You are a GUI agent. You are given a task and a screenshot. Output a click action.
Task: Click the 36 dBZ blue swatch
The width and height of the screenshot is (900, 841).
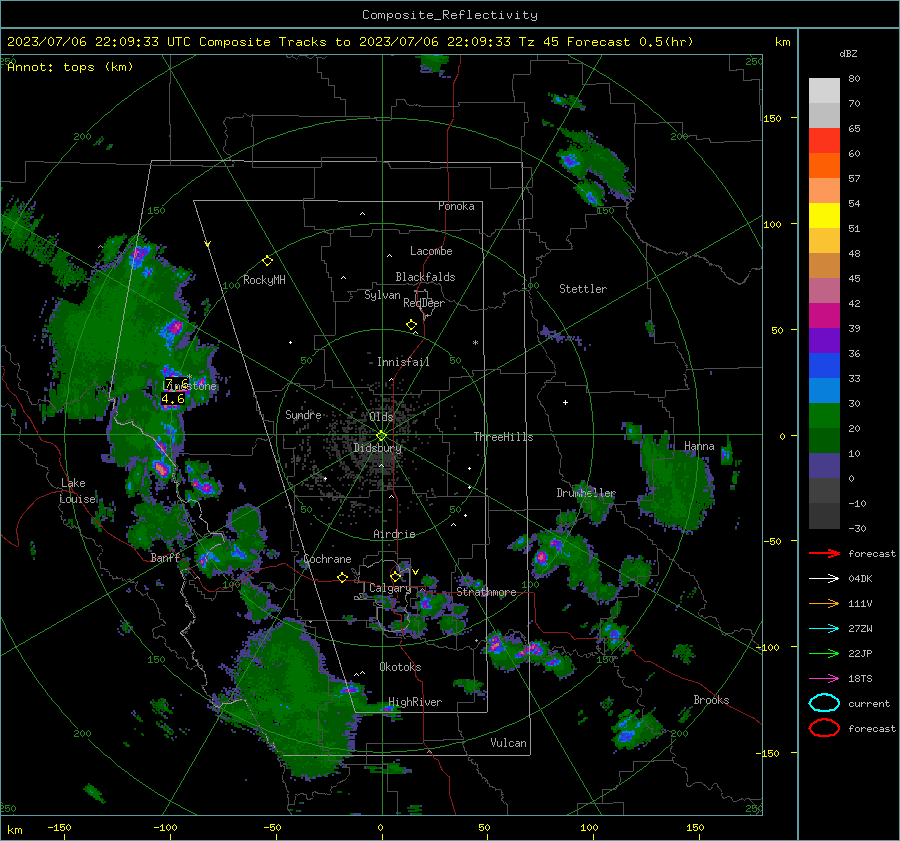click(824, 365)
